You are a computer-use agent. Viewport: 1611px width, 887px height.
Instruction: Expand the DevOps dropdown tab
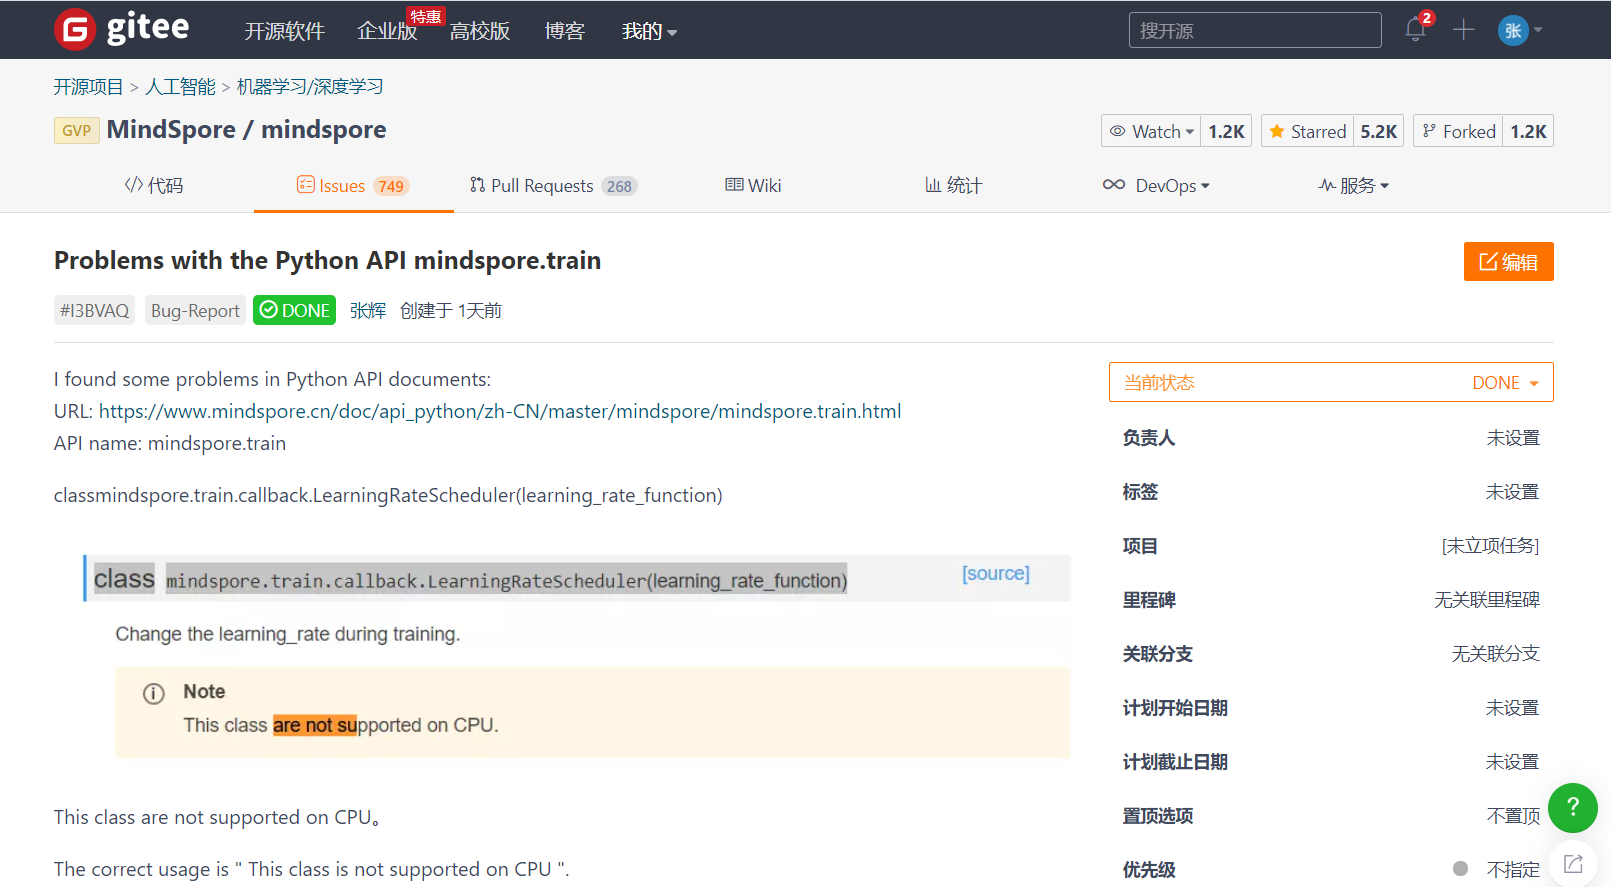(x=1155, y=185)
